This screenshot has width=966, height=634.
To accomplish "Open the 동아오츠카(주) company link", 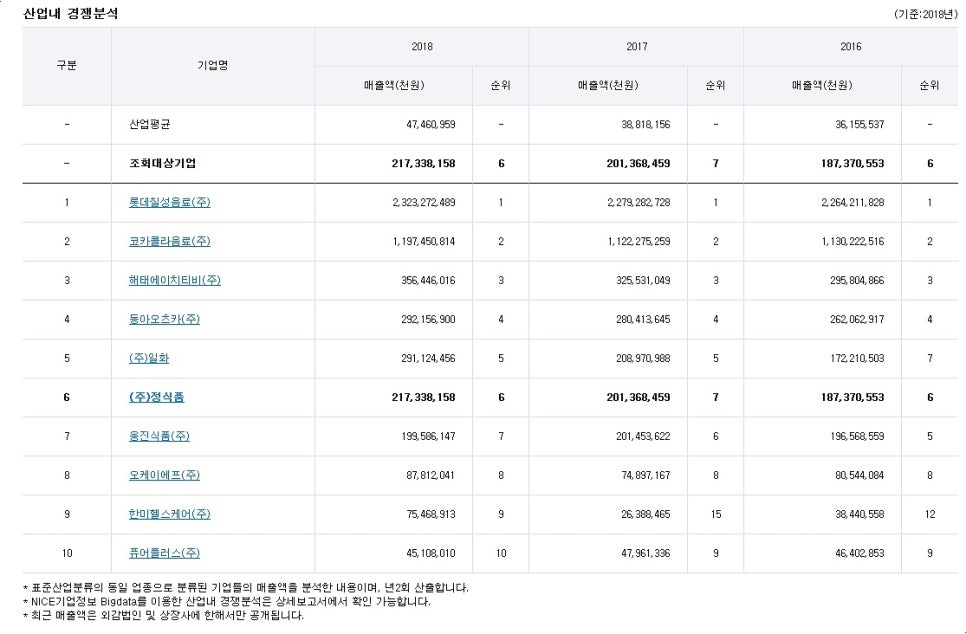I will (164, 319).
